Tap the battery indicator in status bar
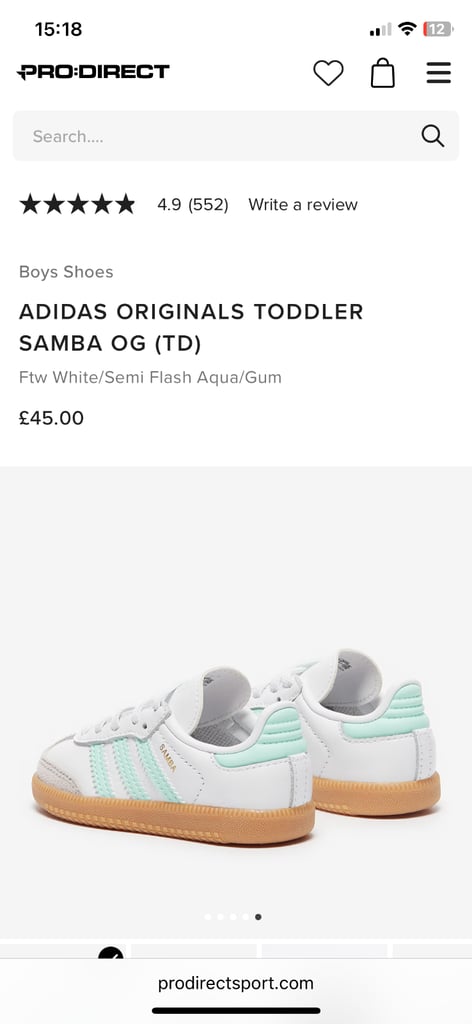This screenshot has width=472, height=1024. 437,29
